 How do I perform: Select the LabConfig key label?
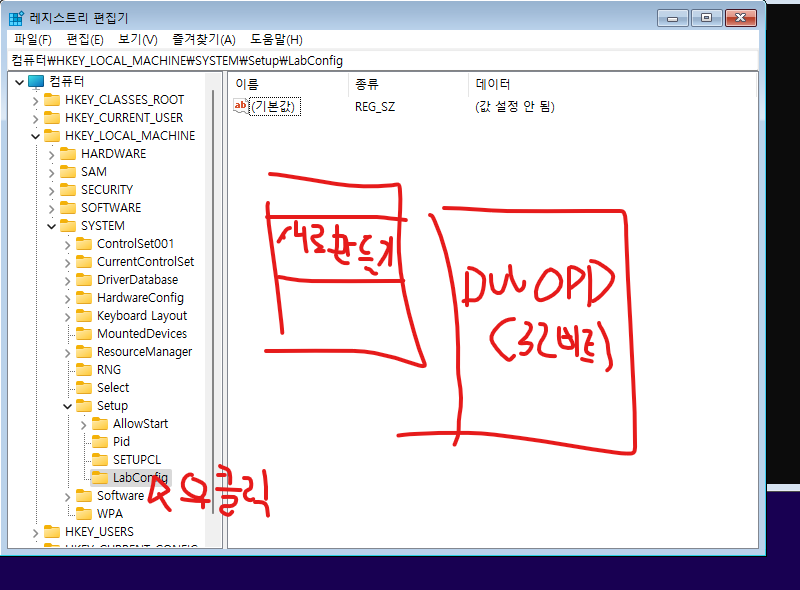click(x=140, y=478)
